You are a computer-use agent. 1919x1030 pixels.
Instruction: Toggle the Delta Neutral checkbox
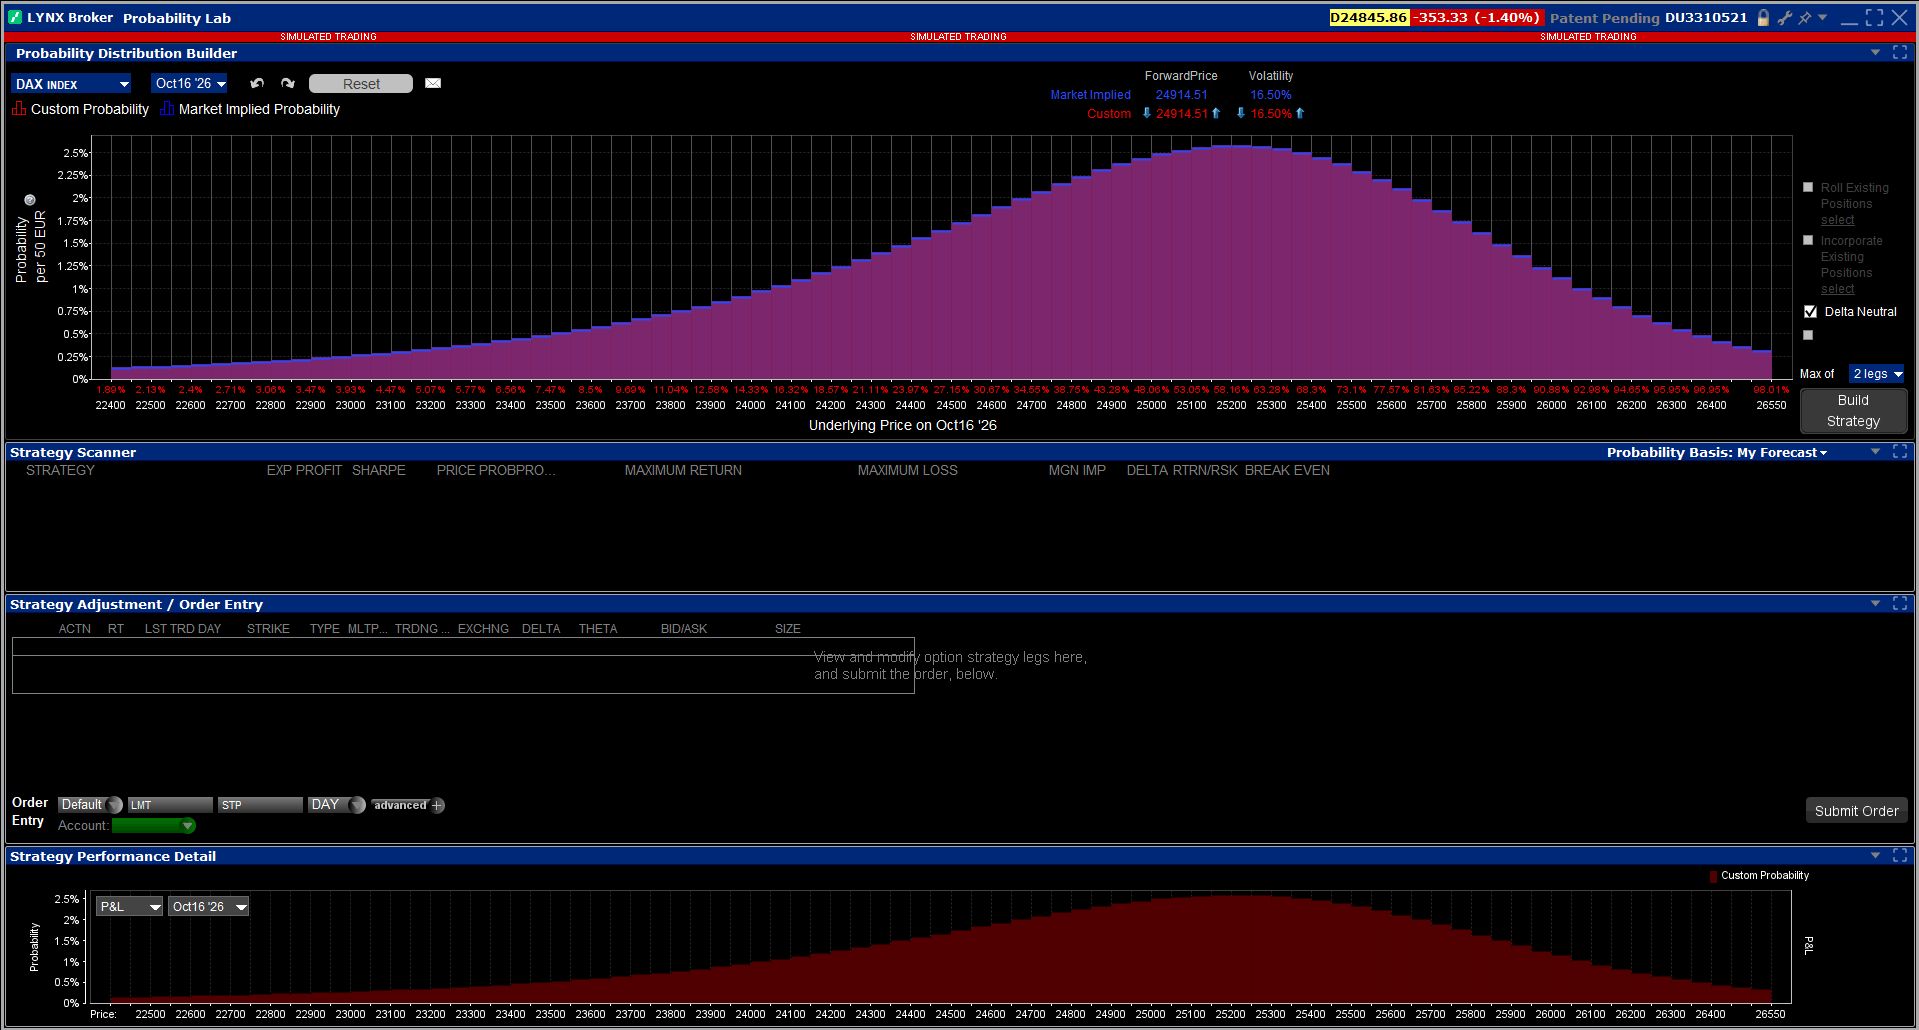(1810, 312)
